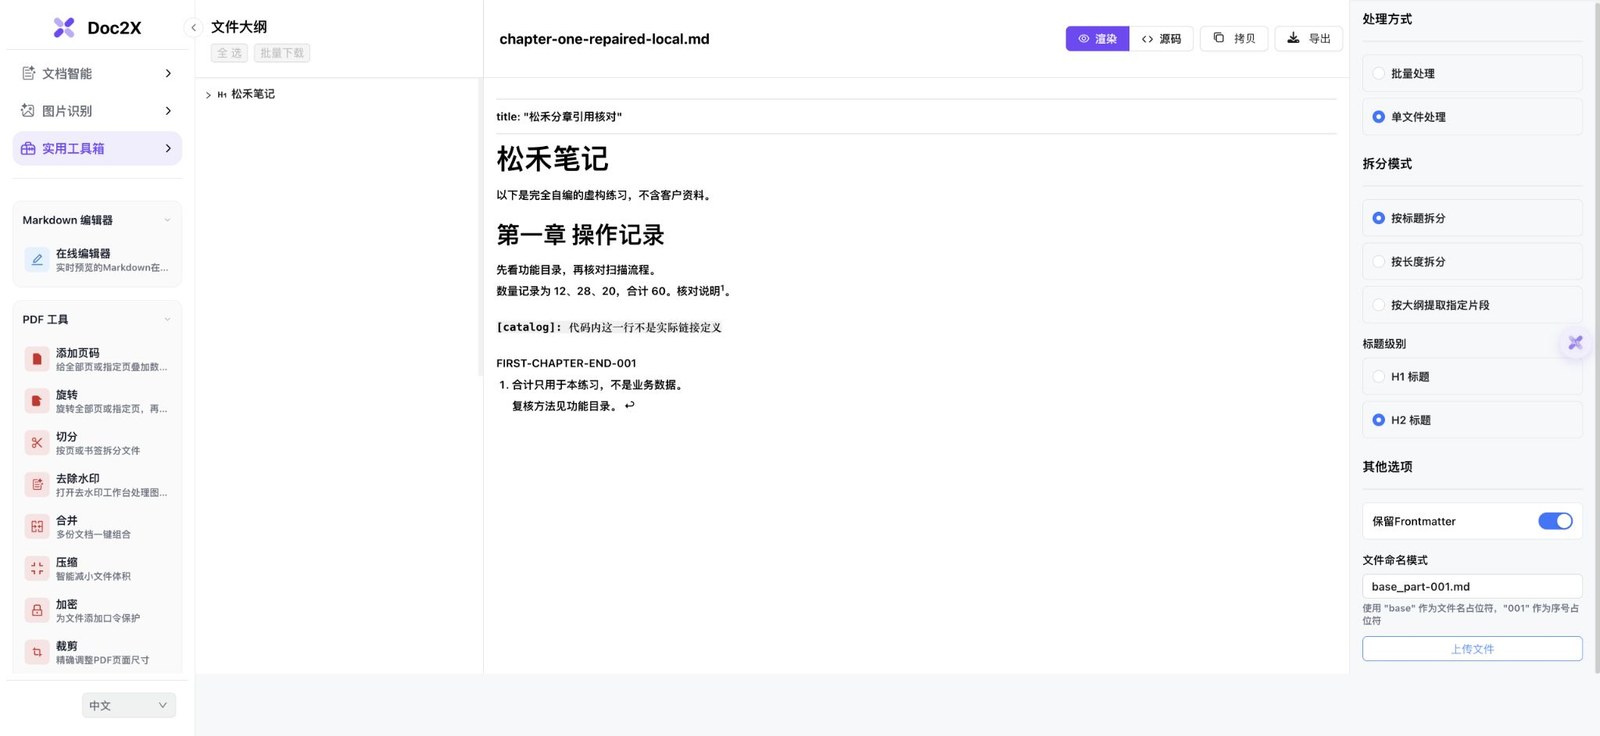Collapse the Markdown 编辑器 section
Screen dimensions: 1600x736
pyautogui.click(x=167, y=220)
